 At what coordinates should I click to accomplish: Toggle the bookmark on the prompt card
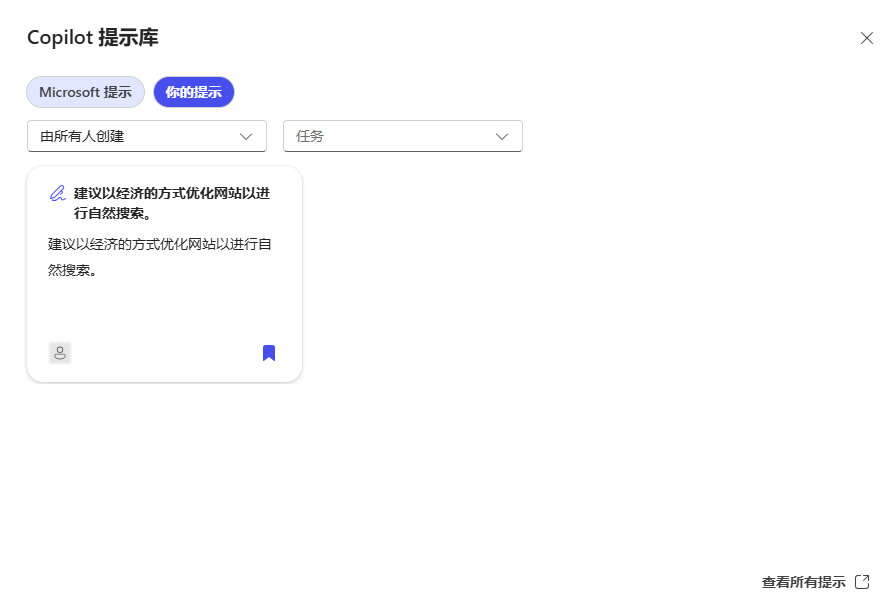coord(269,353)
